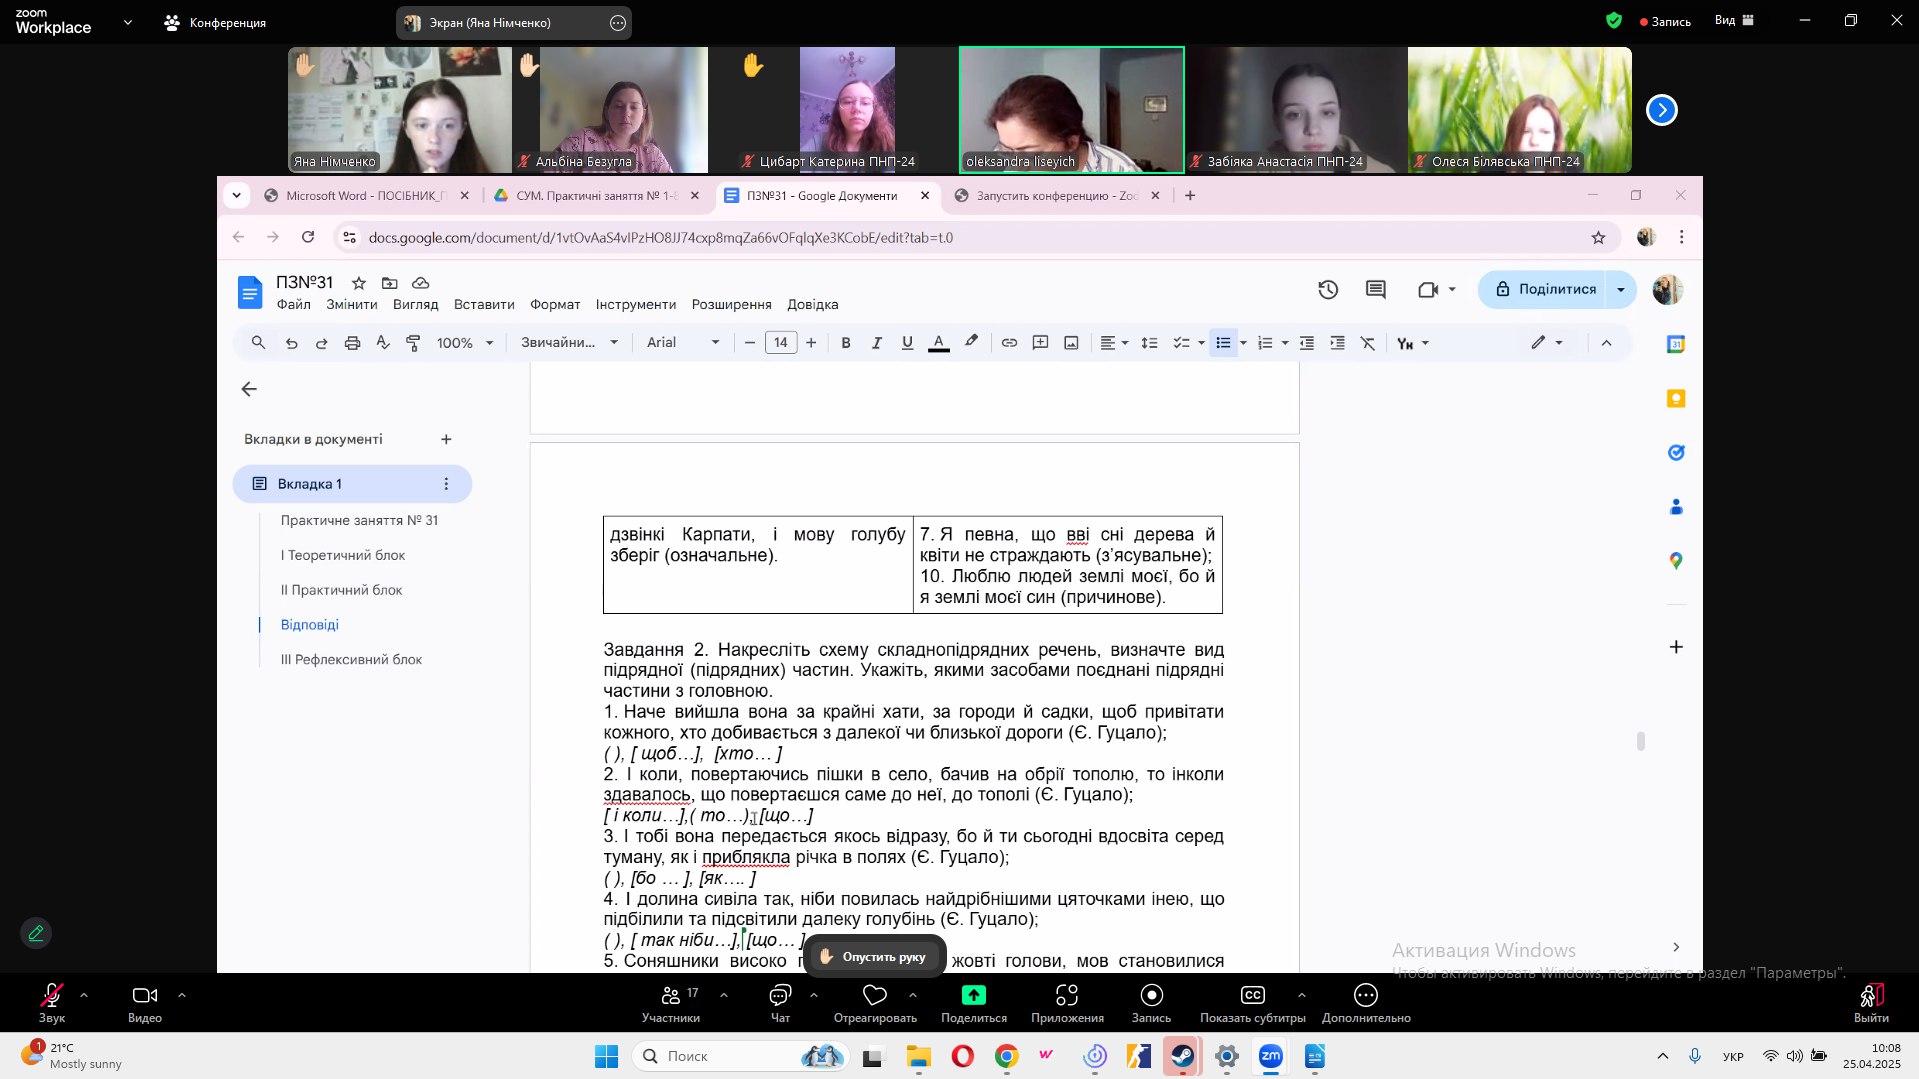1919x1079 pixels.
Task: Toggle bold formatting
Action: click(846, 343)
